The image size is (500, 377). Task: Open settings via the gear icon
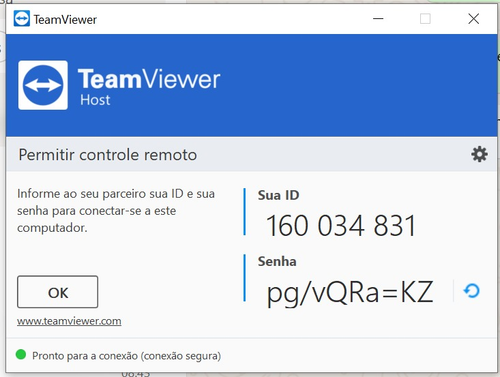(x=479, y=154)
